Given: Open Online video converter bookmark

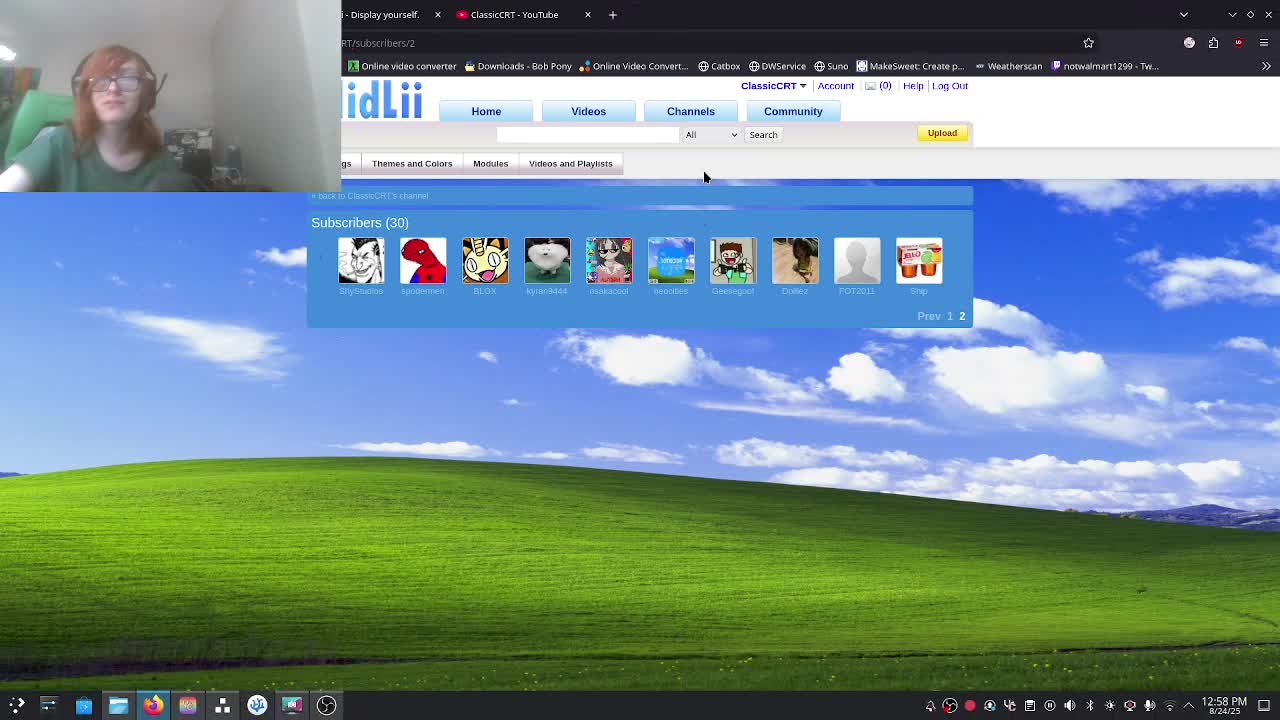Looking at the screenshot, I should pyautogui.click(x=401, y=66).
